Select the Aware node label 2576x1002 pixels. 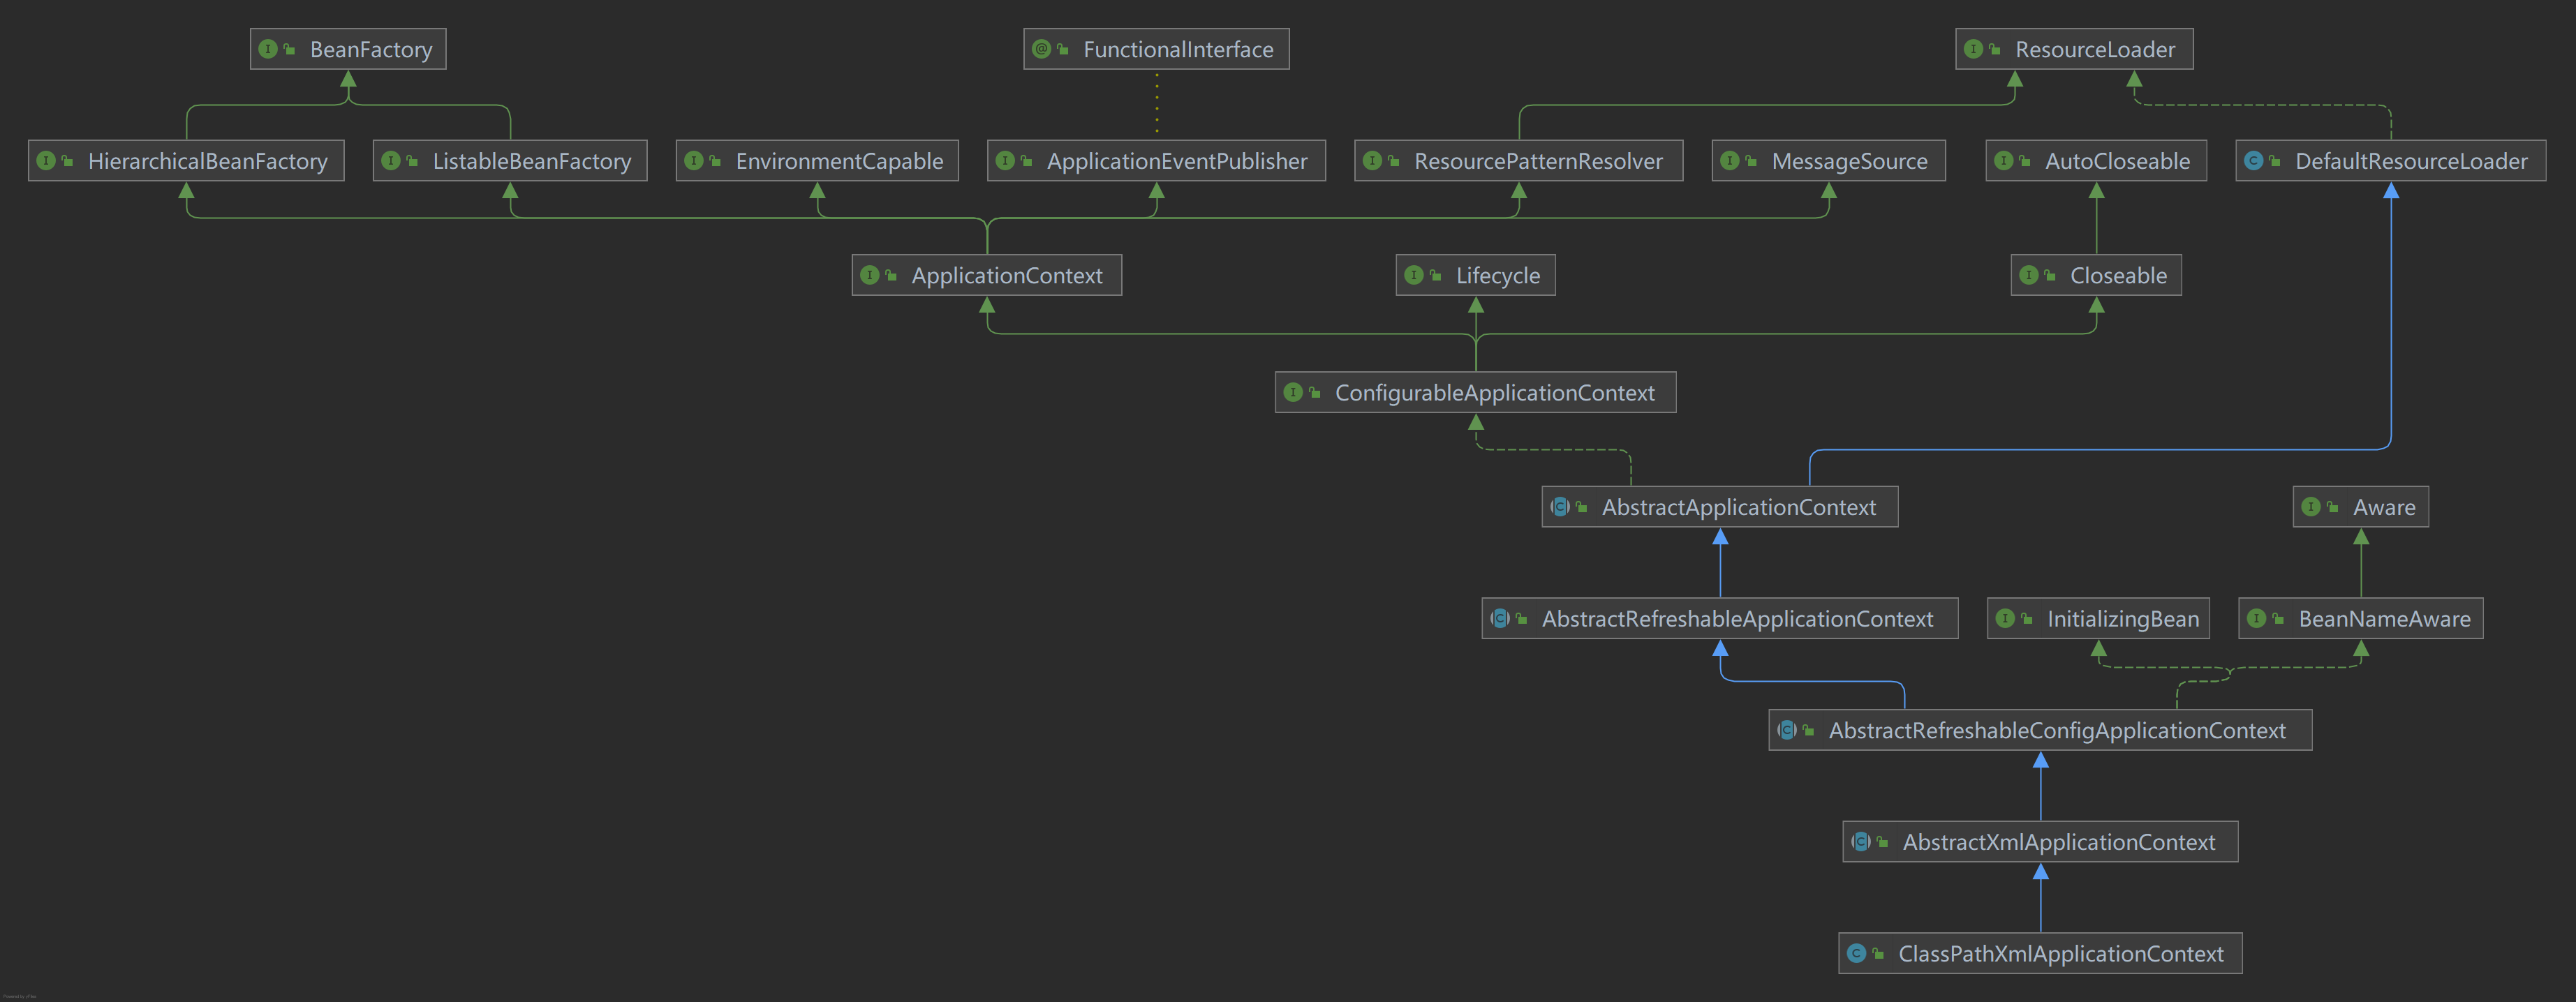point(2384,508)
